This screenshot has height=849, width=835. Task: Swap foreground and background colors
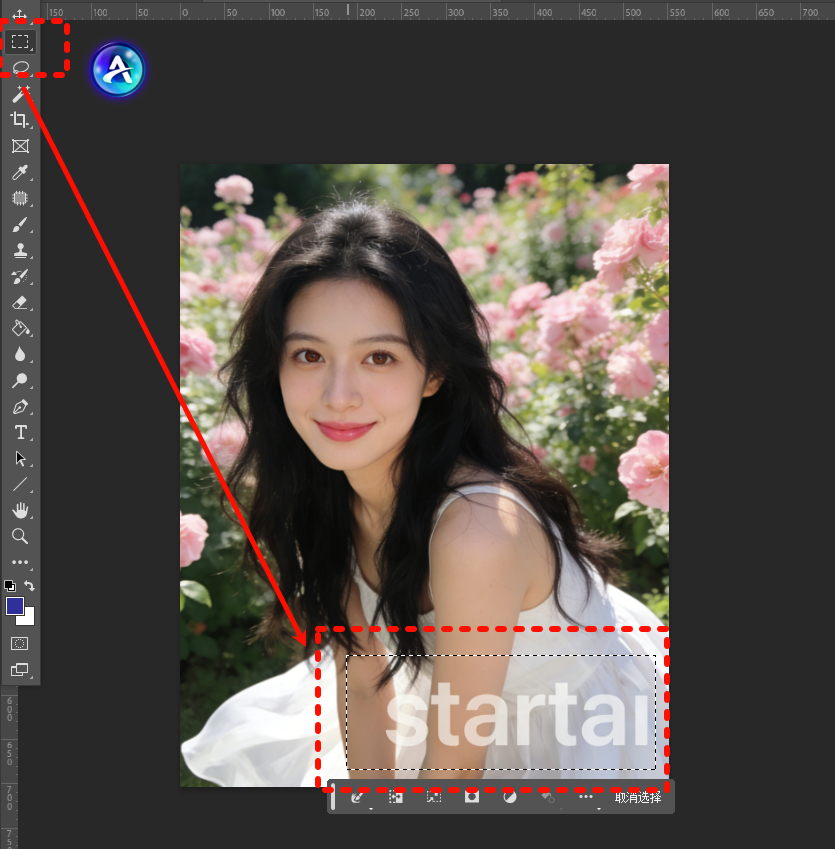(30, 586)
